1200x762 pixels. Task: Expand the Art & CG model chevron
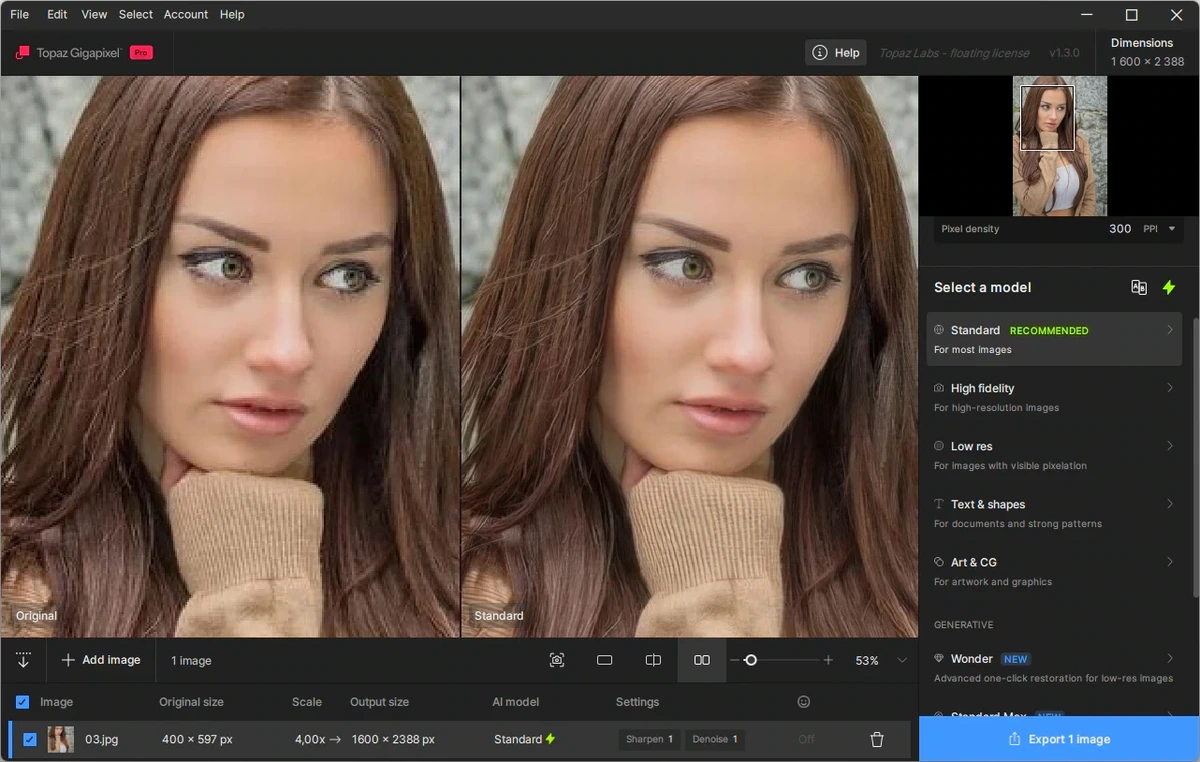[x=1170, y=561]
